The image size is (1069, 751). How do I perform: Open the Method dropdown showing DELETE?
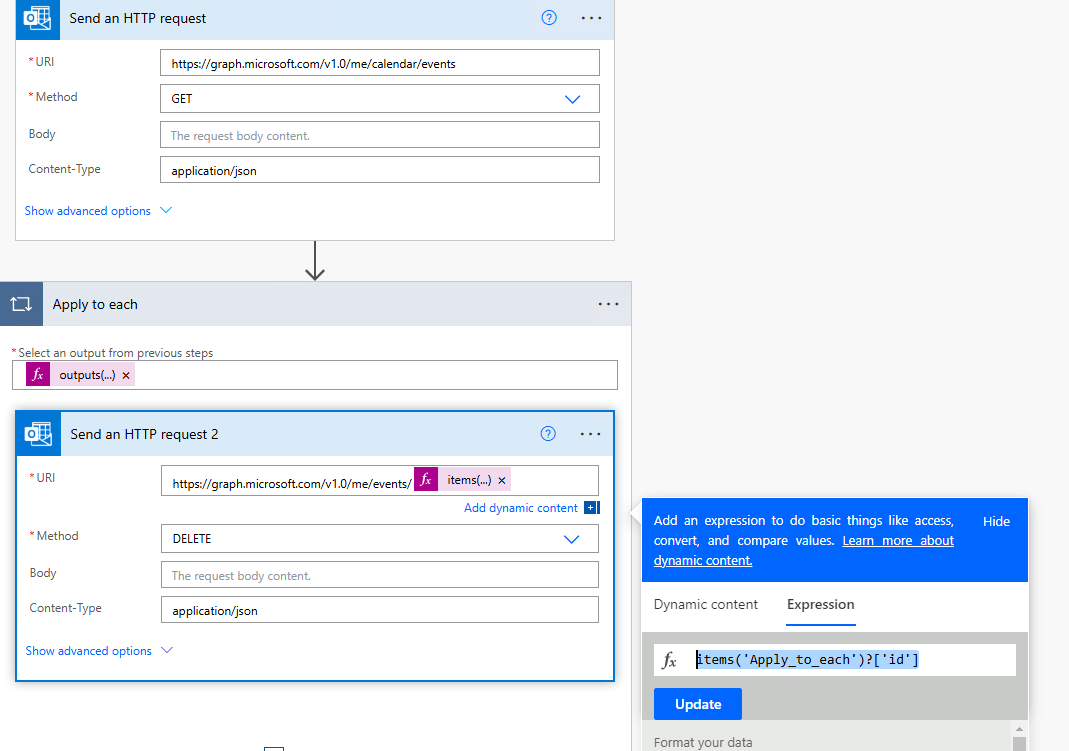click(x=572, y=538)
